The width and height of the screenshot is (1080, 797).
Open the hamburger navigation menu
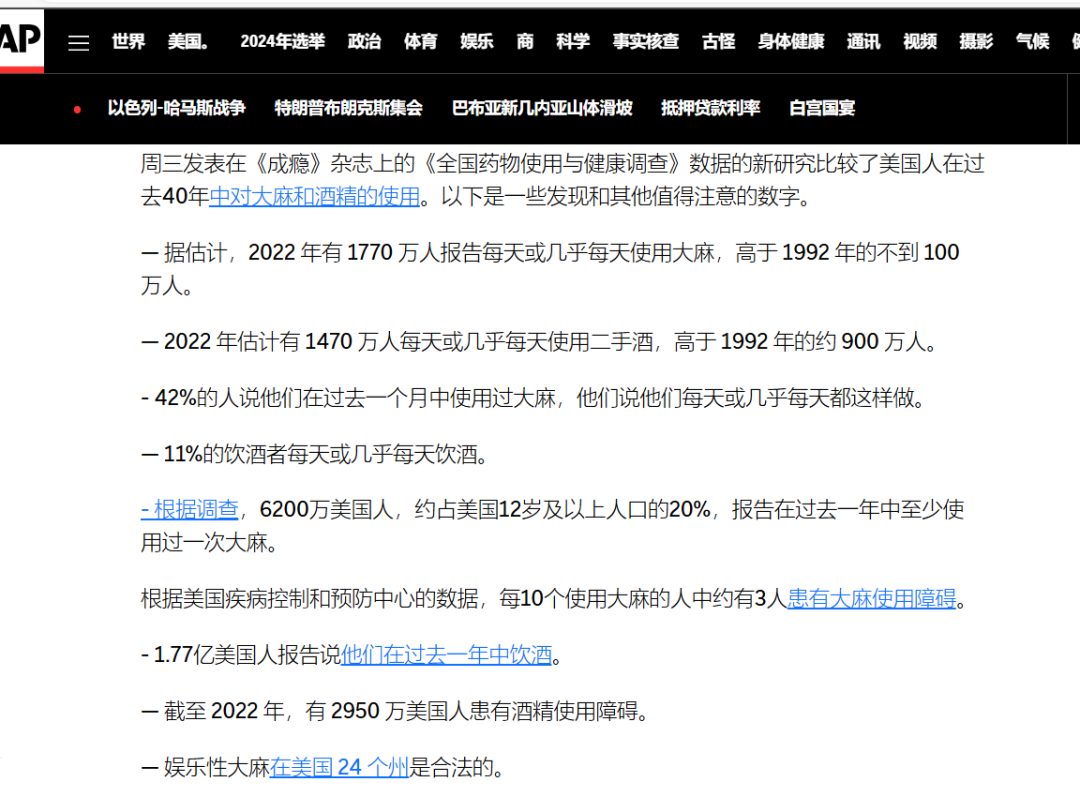(78, 42)
